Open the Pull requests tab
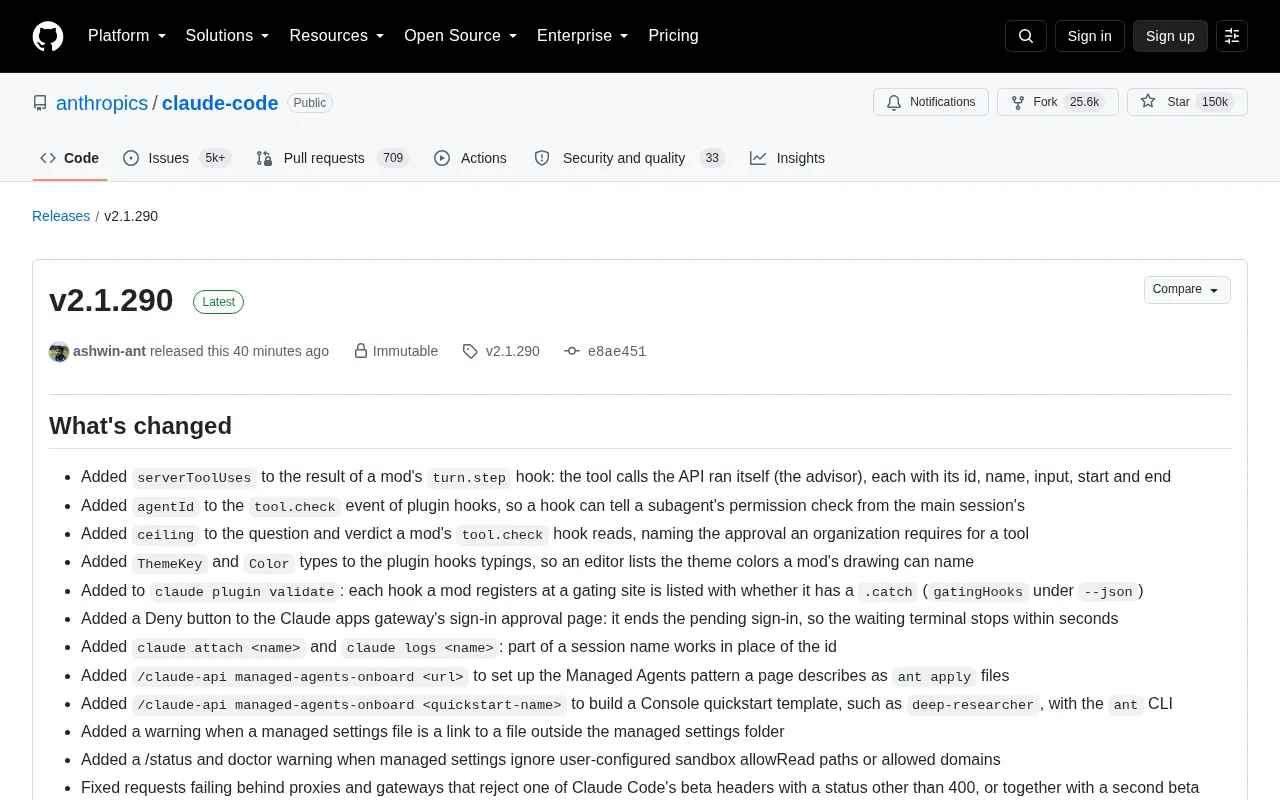1280x800 pixels. tap(333, 158)
